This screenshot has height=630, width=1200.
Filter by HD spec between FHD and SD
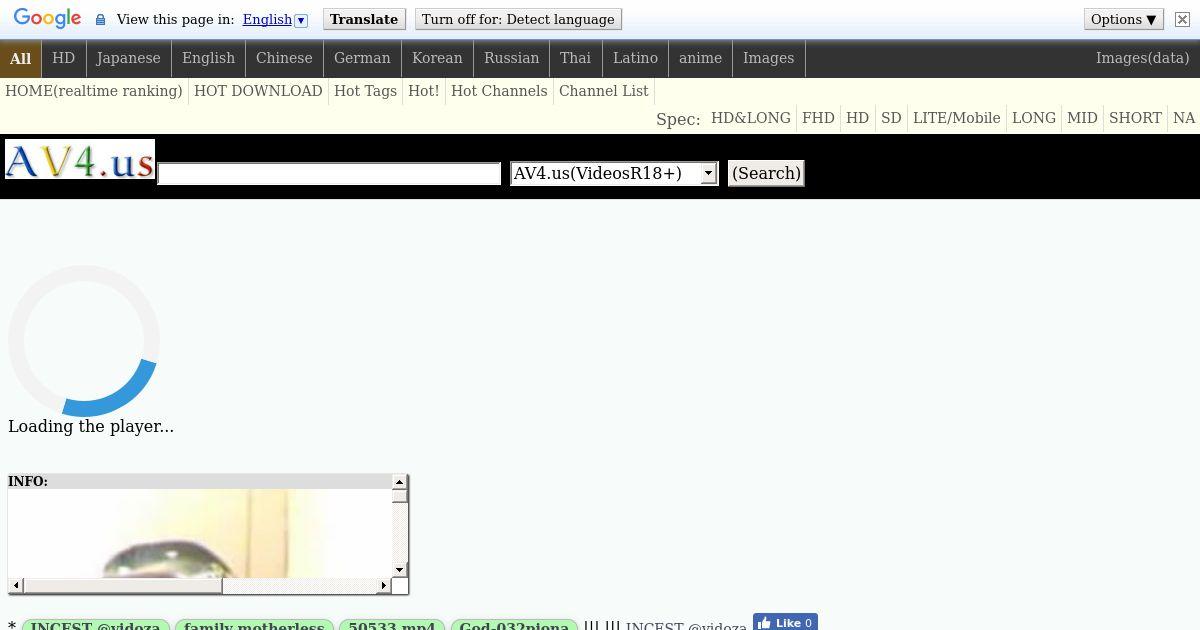click(857, 118)
